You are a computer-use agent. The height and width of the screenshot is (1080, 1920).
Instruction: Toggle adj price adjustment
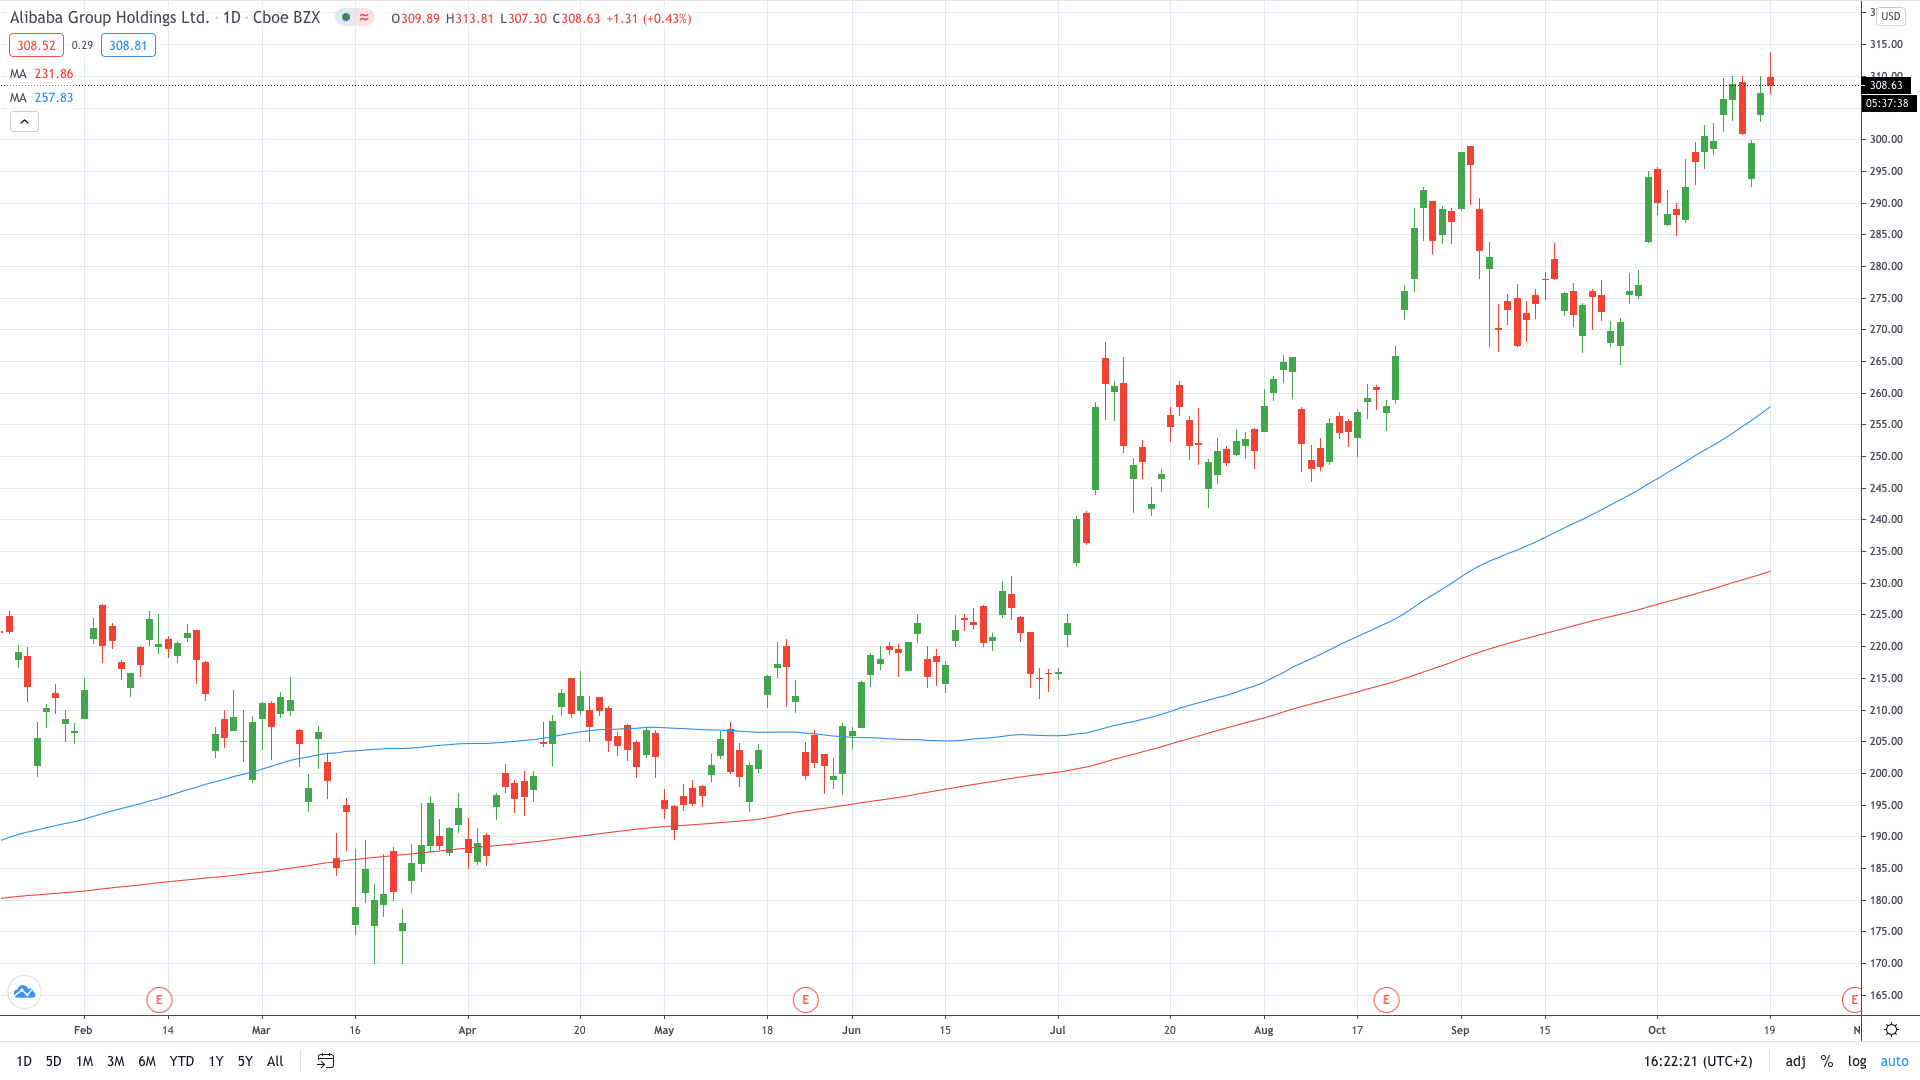coord(1796,1061)
